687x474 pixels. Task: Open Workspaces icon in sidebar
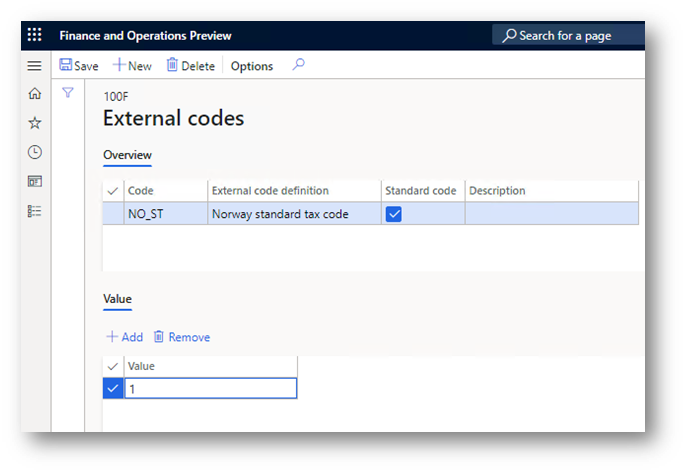click(x=35, y=181)
